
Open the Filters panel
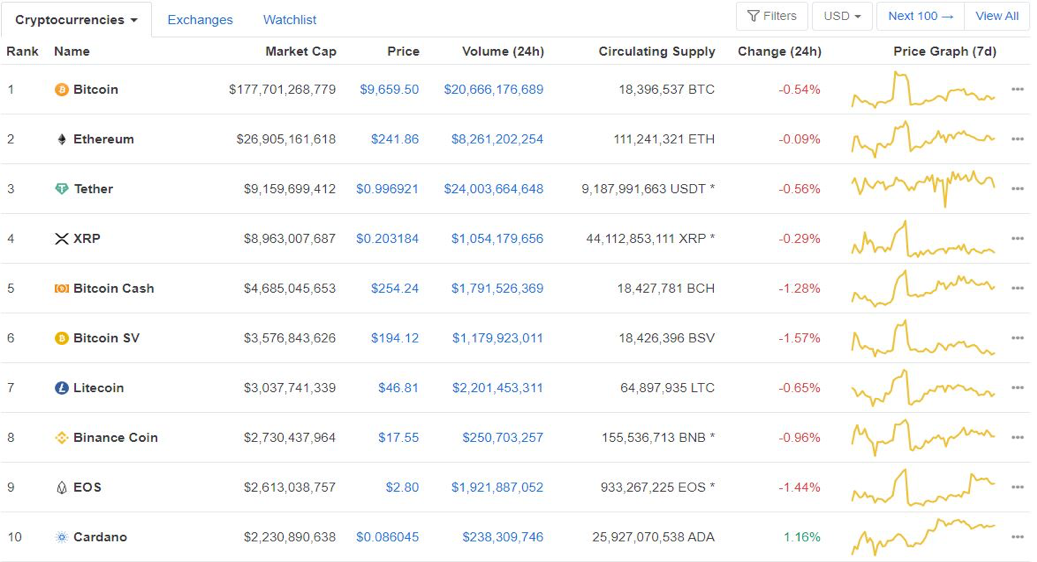tap(772, 16)
